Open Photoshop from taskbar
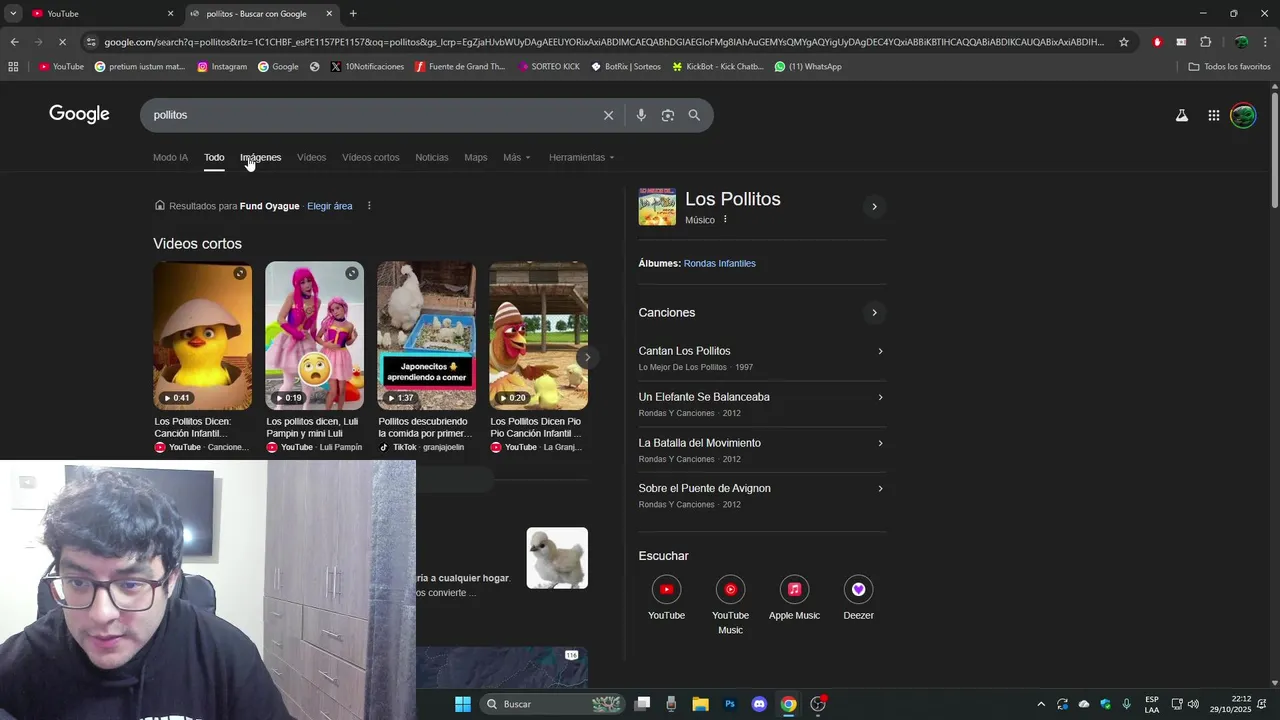 [730, 704]
